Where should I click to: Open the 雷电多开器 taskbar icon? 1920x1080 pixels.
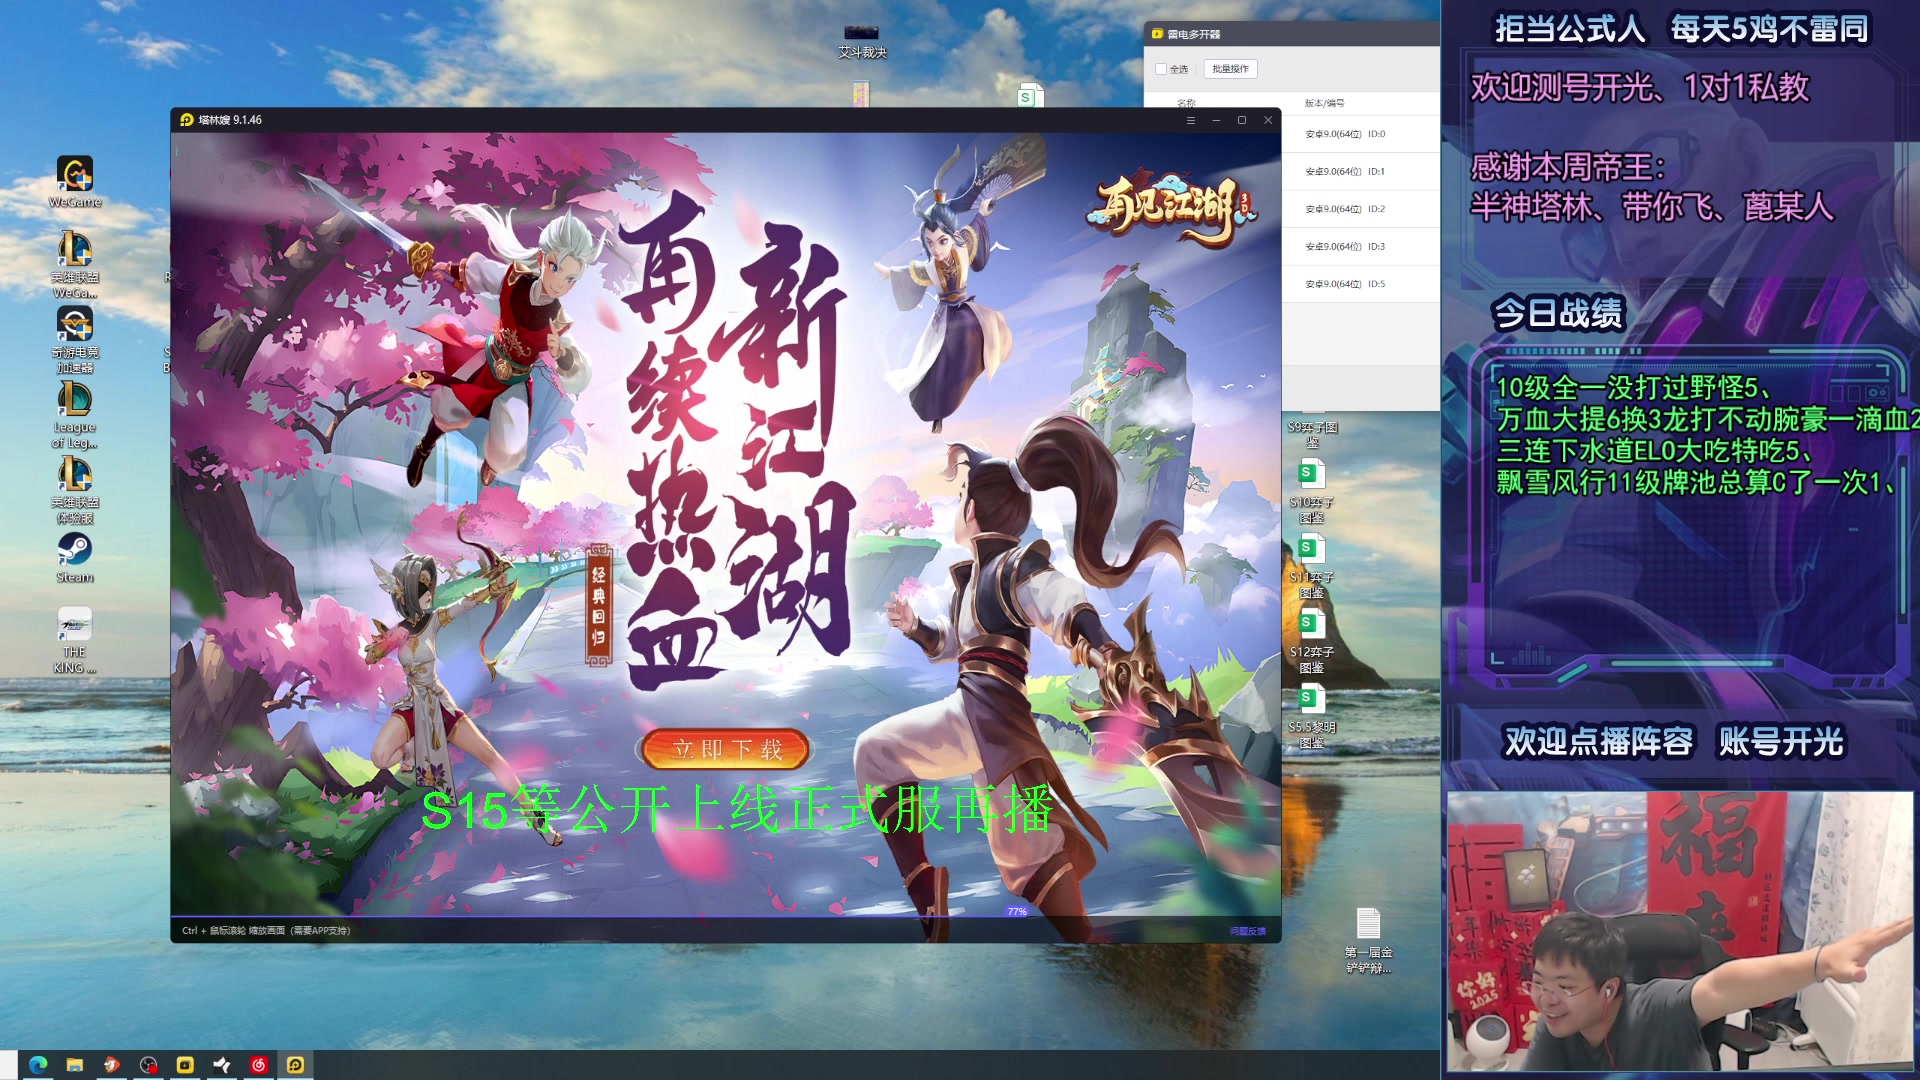click(x=185, y=1065)
